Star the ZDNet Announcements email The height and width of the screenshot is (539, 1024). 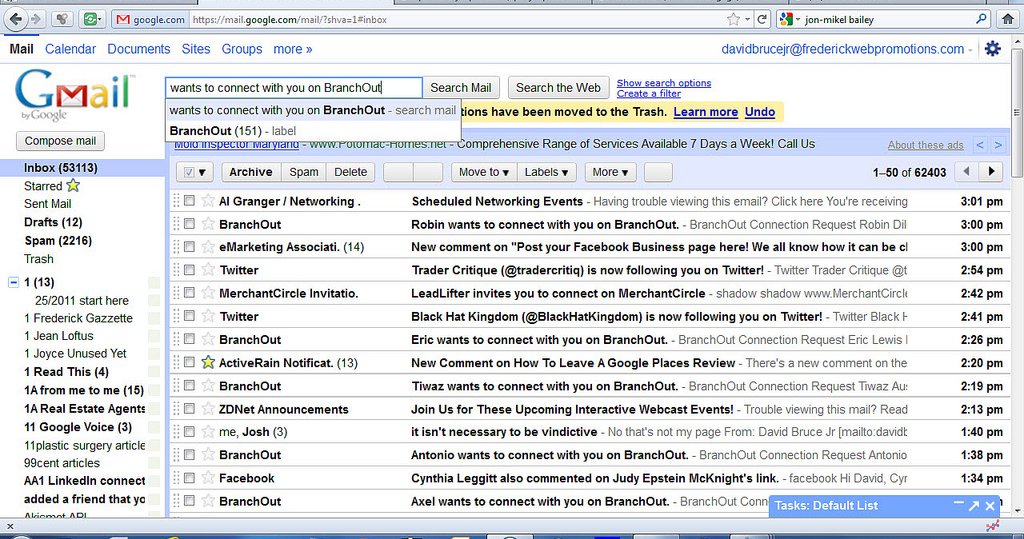tap(208, 408)
